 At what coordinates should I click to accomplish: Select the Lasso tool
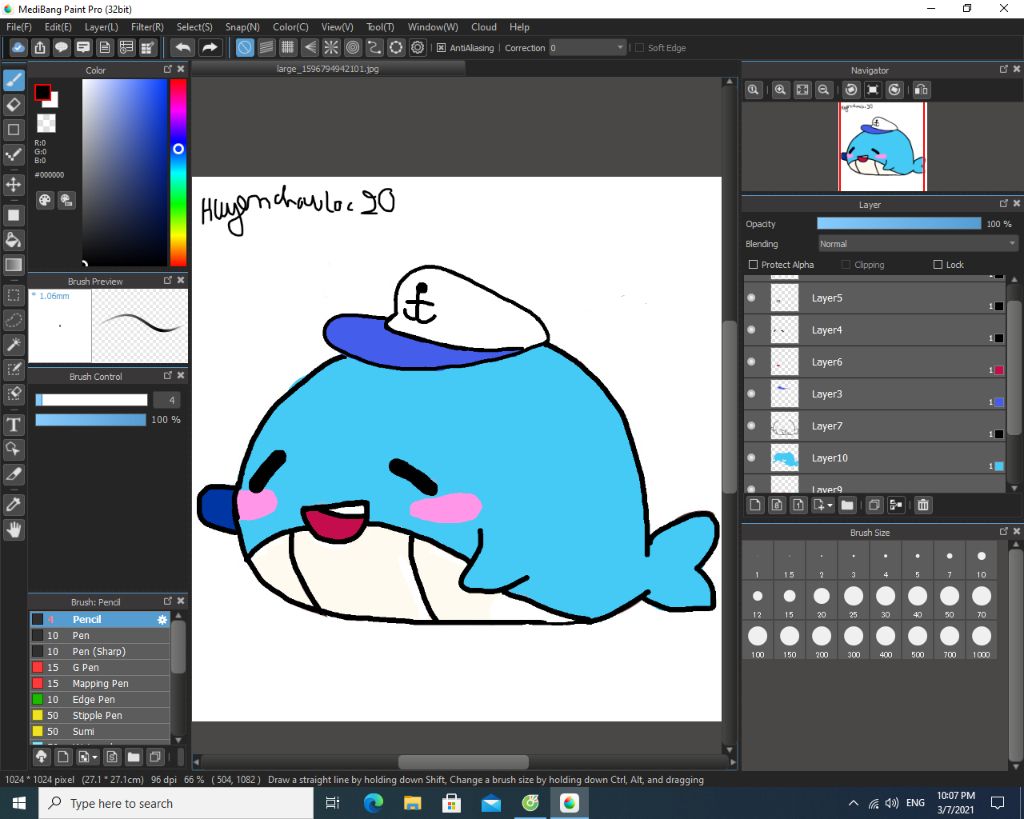(13, 320)
